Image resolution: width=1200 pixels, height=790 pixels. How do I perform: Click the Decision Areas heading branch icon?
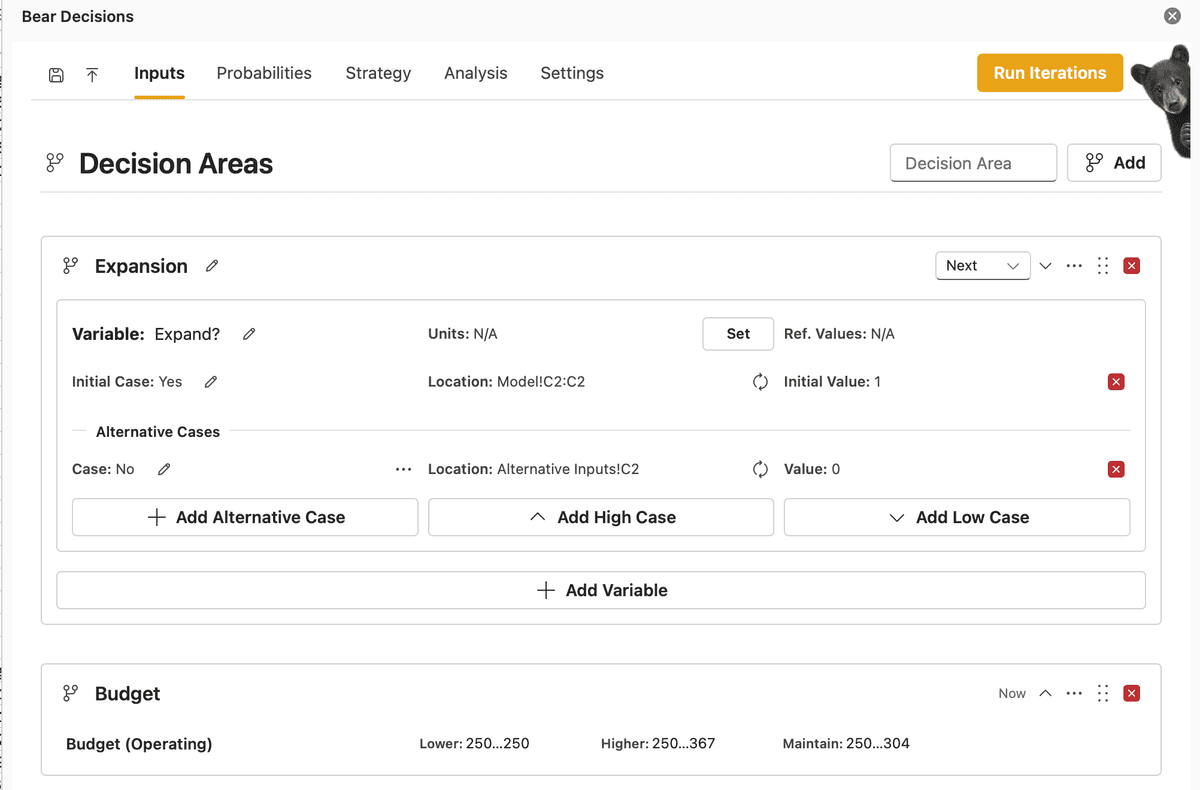click(55, 163)
